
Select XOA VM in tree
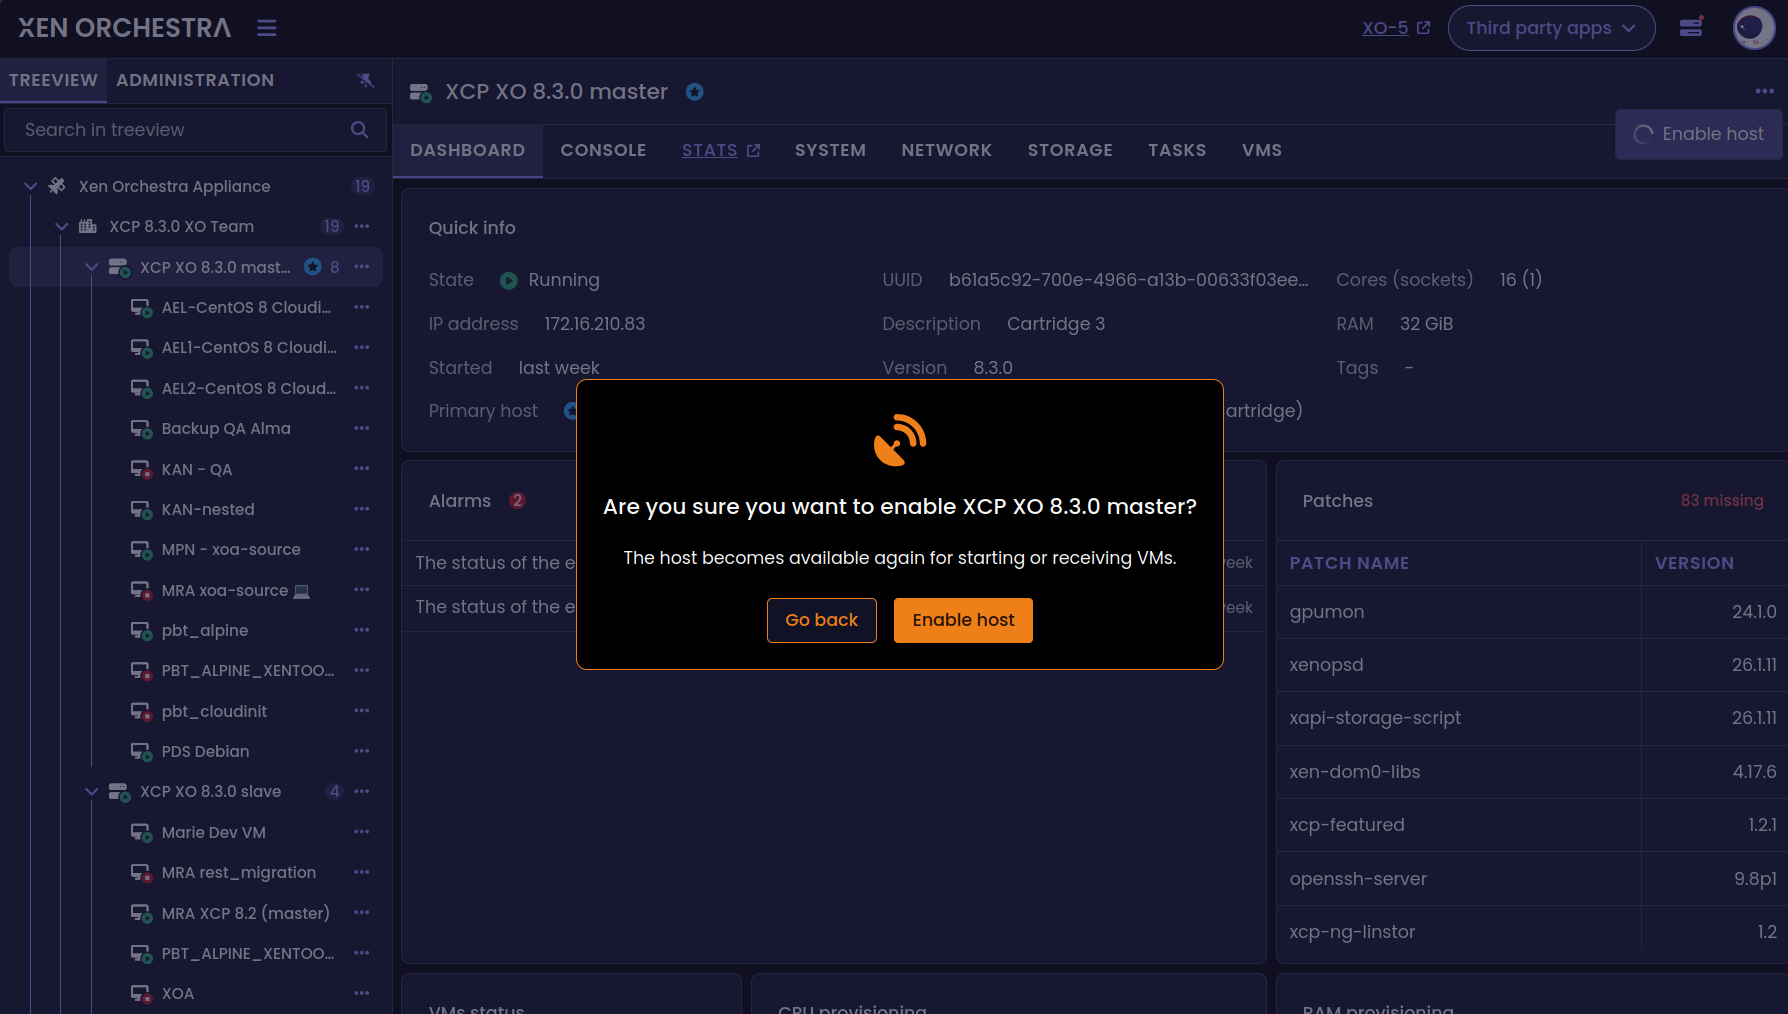click(178, 993)
